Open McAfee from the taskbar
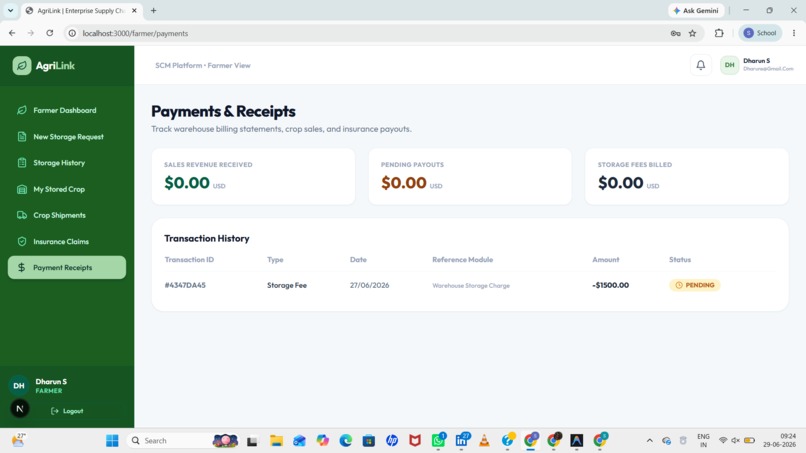The image size is (806, 453). [415, 441]
